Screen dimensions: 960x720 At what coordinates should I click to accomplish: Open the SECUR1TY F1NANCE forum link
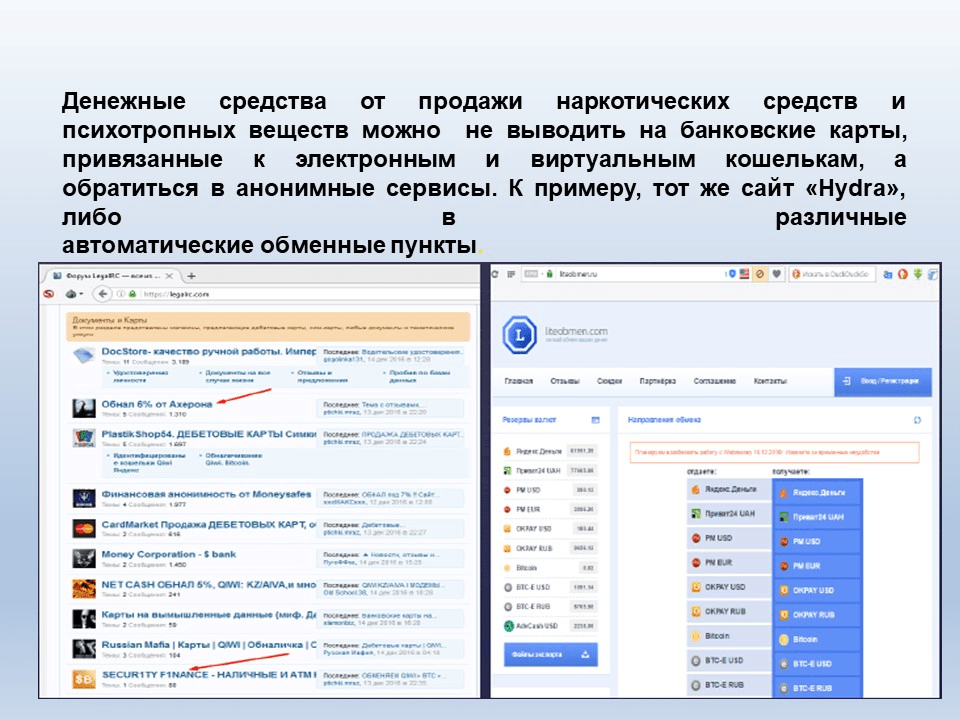[x=208, y=675]
